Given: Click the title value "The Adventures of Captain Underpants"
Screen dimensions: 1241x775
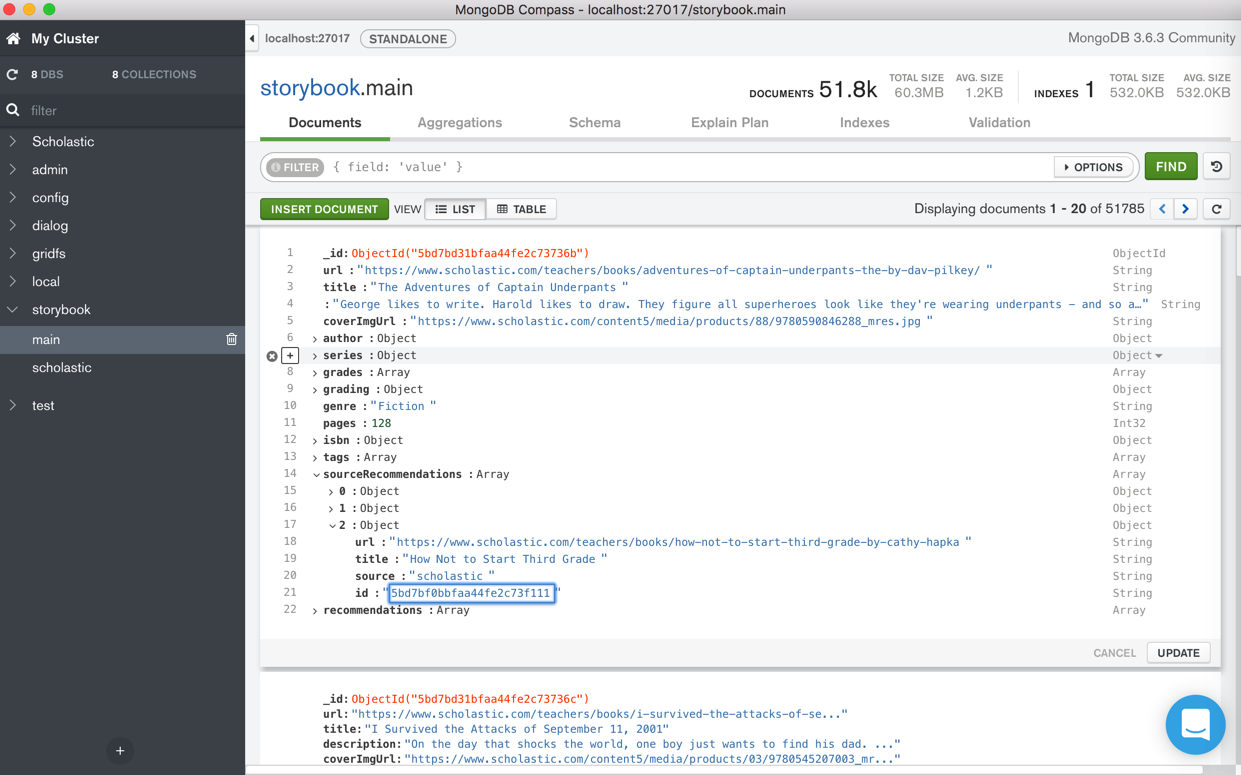Looking at the screenshot, I should 499,288.
